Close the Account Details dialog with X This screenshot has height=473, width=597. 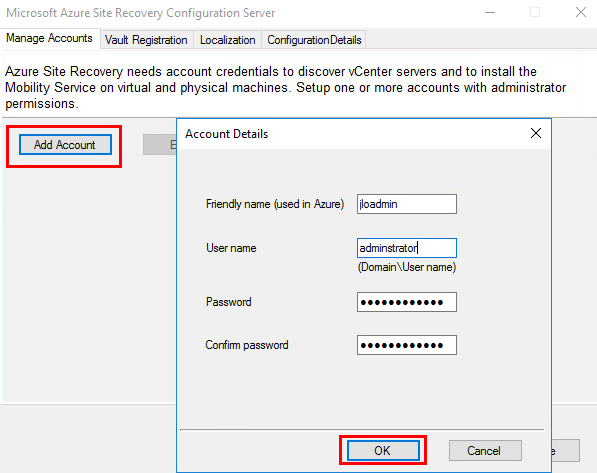point(536,133)
